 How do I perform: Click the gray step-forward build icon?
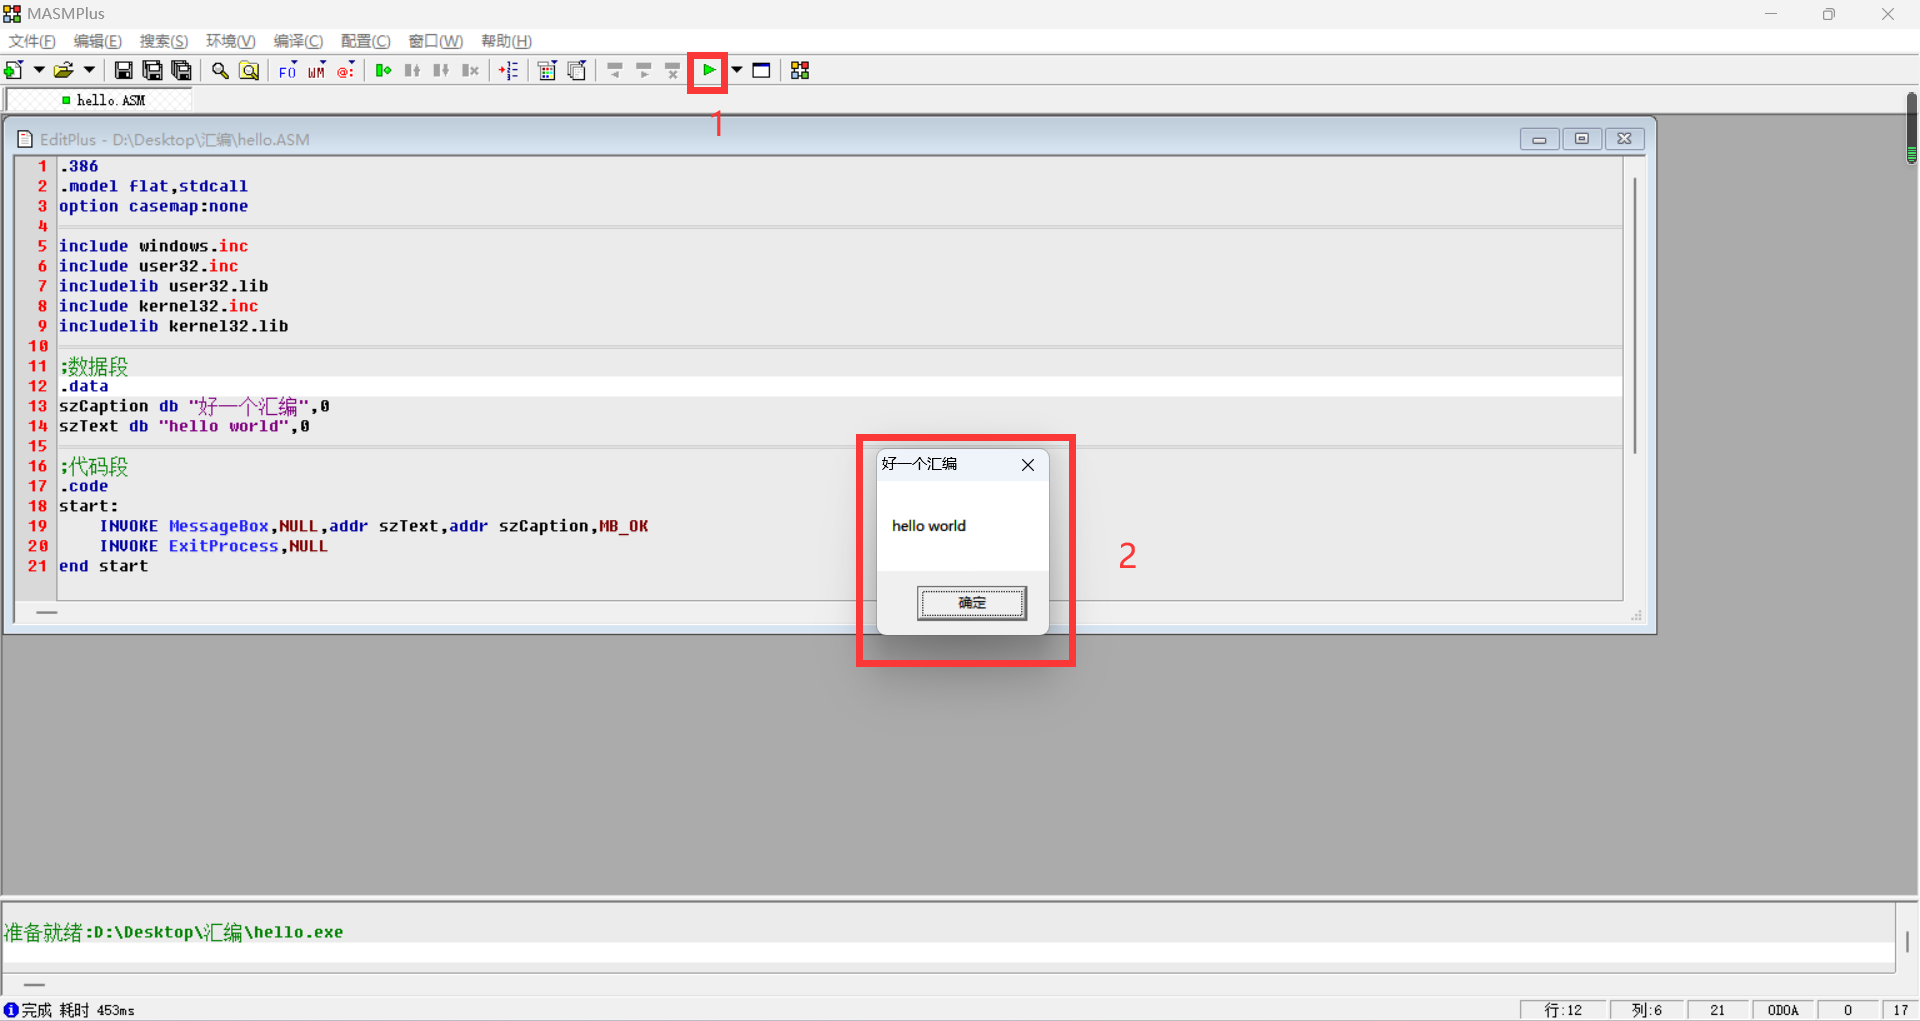pyautogui.click(x=644, y=70)
